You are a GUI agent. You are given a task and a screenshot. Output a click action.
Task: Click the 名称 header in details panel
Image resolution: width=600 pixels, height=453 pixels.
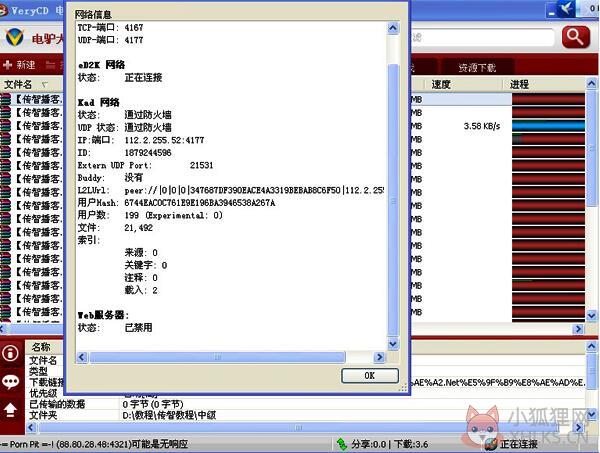[41, 347]
